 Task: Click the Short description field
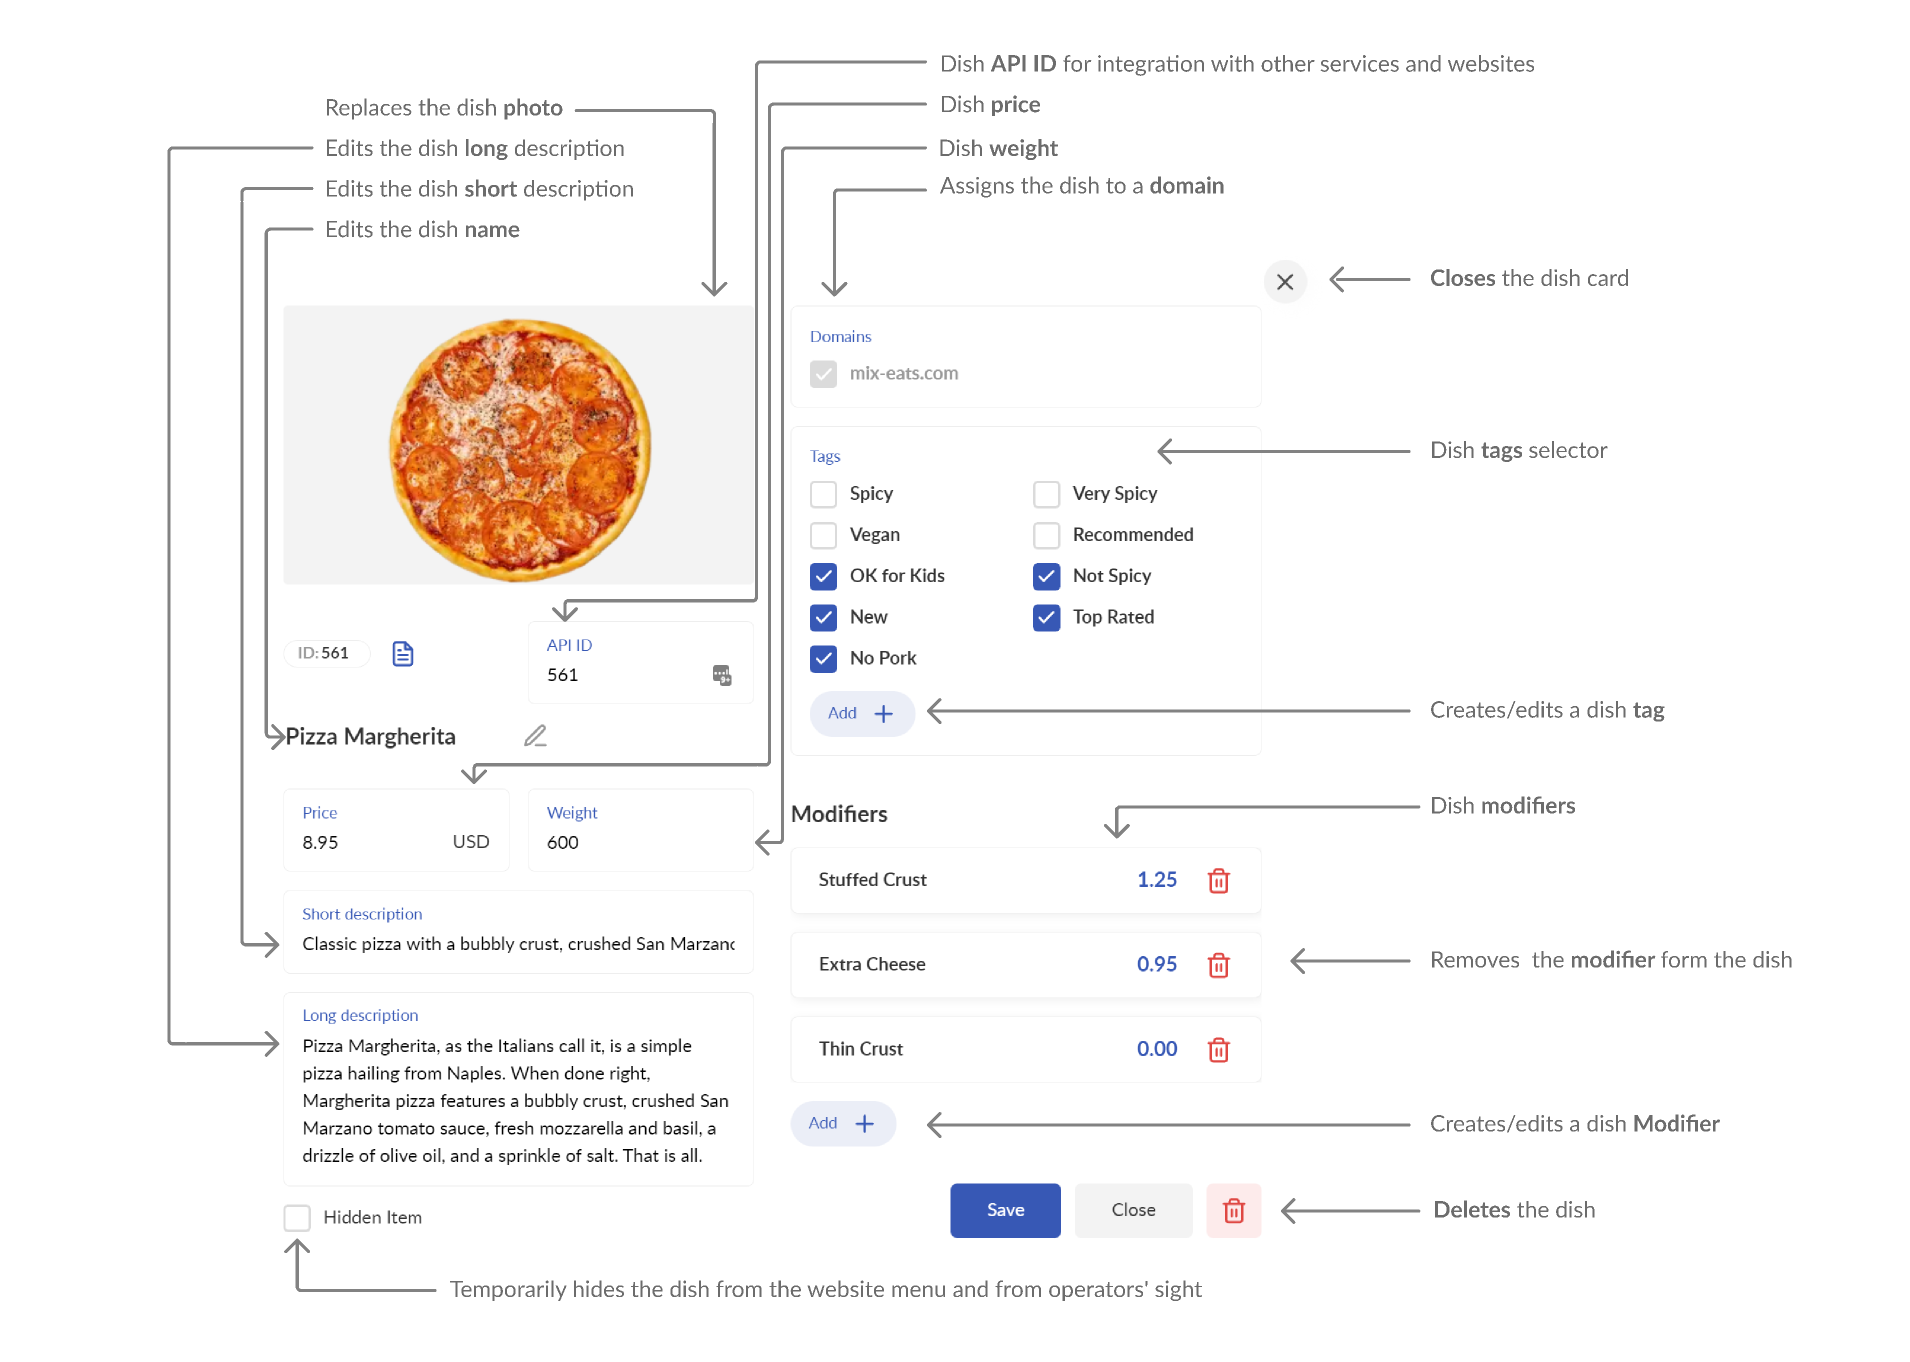point(518,932)
